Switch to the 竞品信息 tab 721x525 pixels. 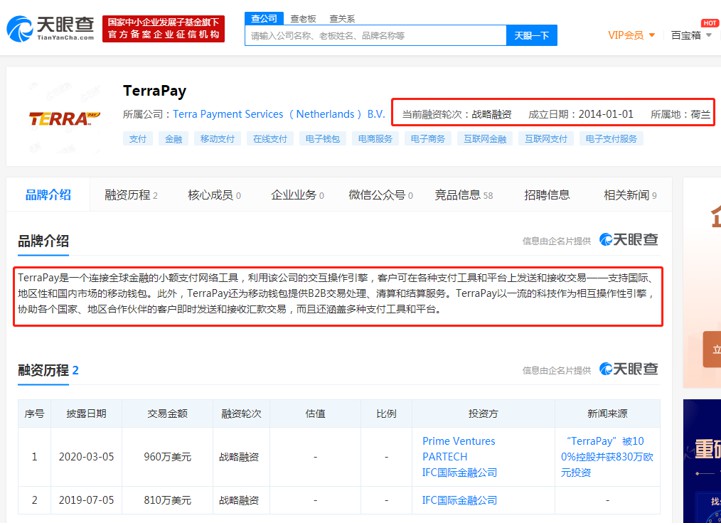click(464, 195)
